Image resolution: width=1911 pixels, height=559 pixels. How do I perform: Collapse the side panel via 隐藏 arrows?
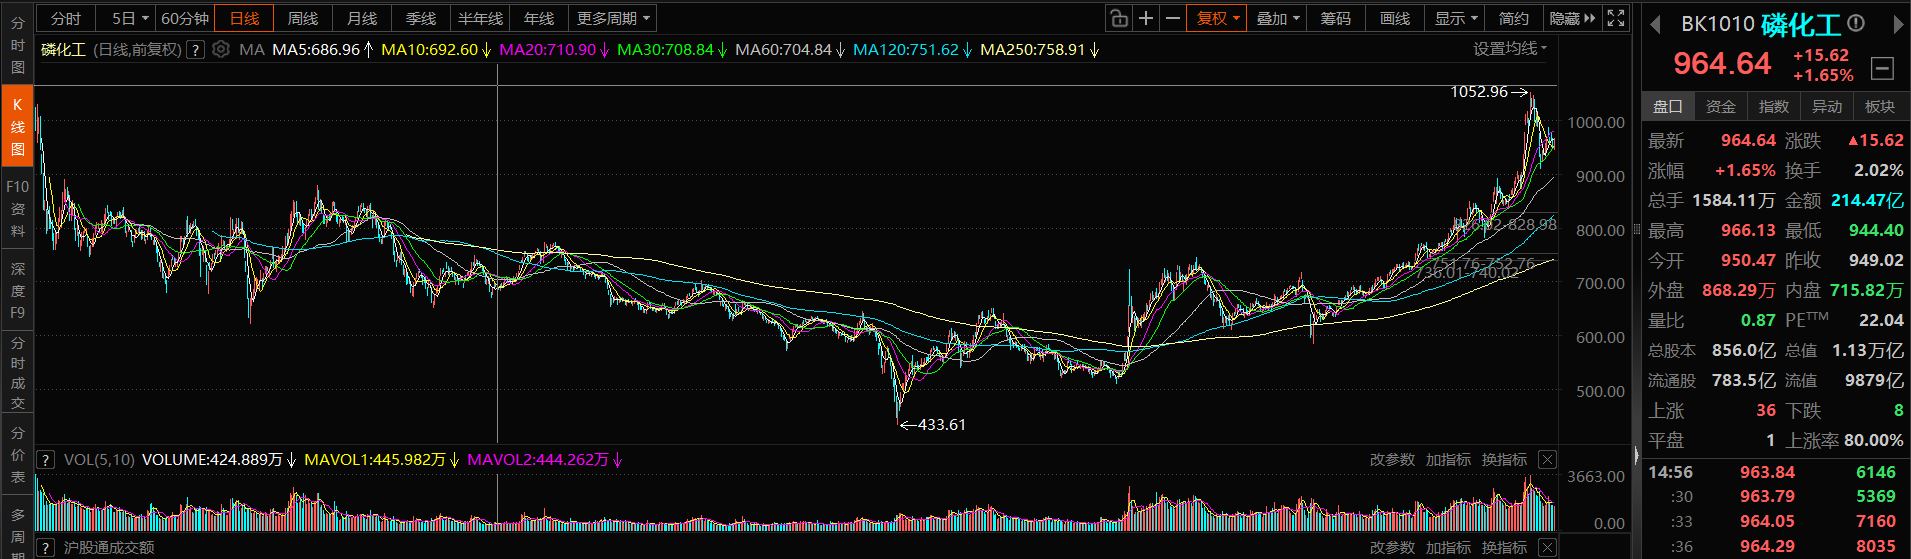pos(1573,18)
